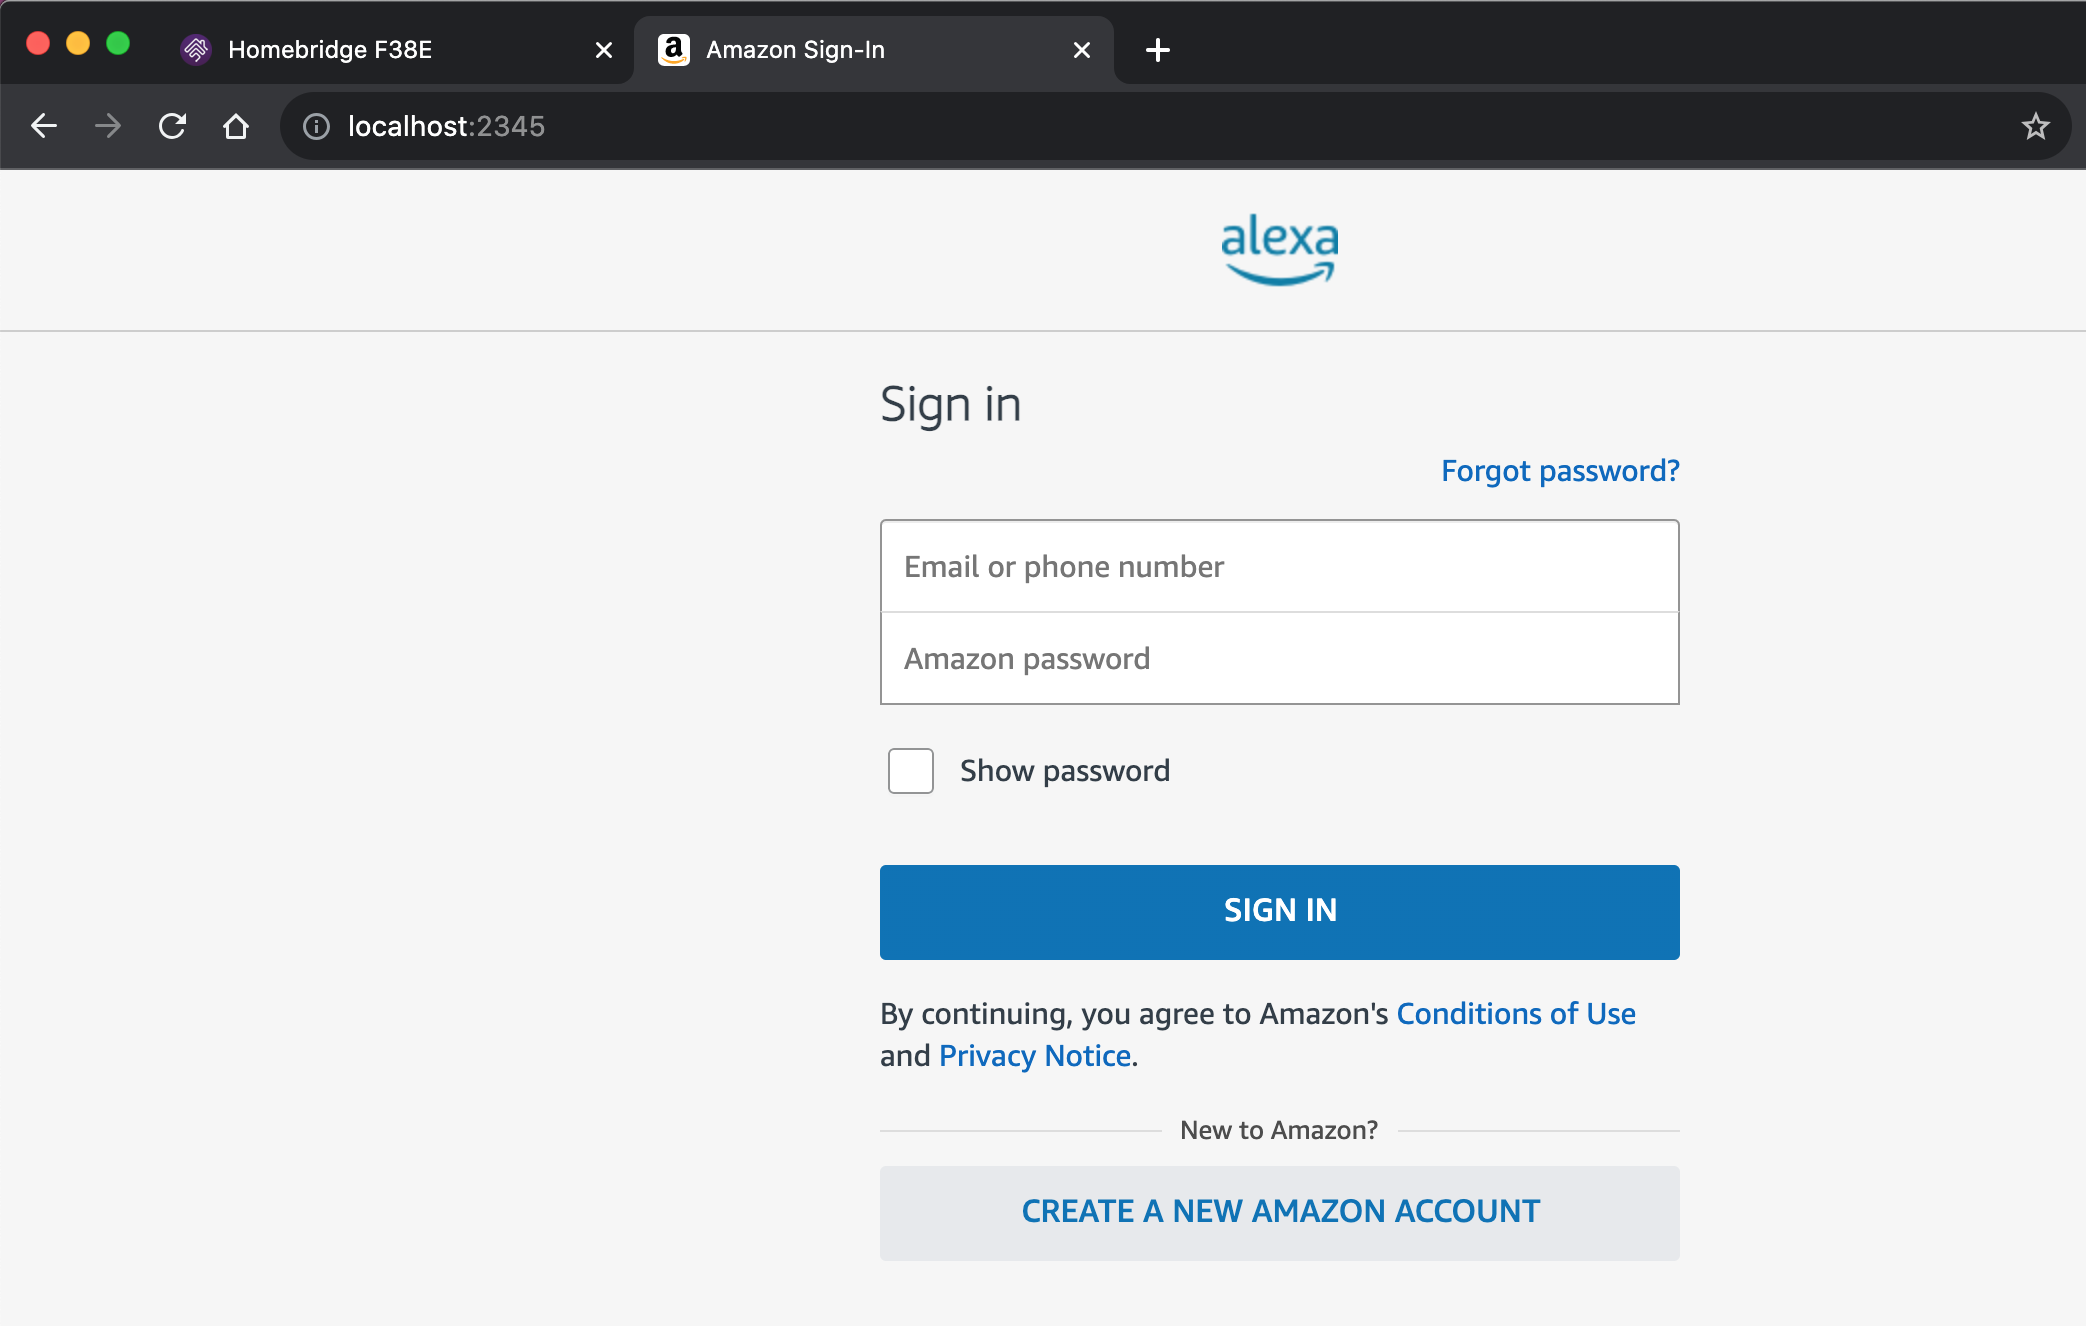Go to the browser home page
2086x1326 pixels.
pos(236,126)
